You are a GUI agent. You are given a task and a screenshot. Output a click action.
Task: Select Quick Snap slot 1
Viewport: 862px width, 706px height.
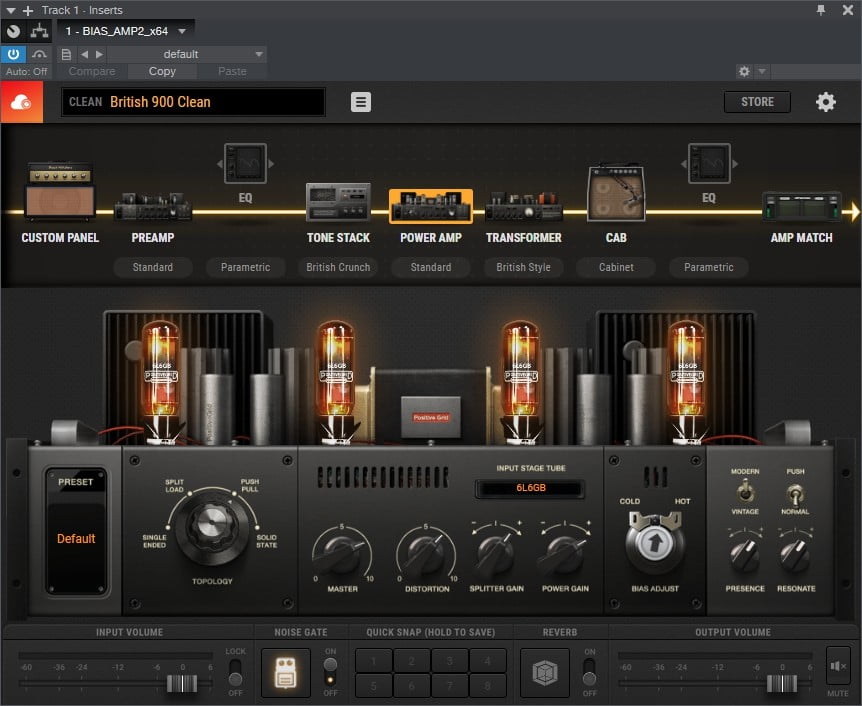pyautogui.click(x=374, y=661)
